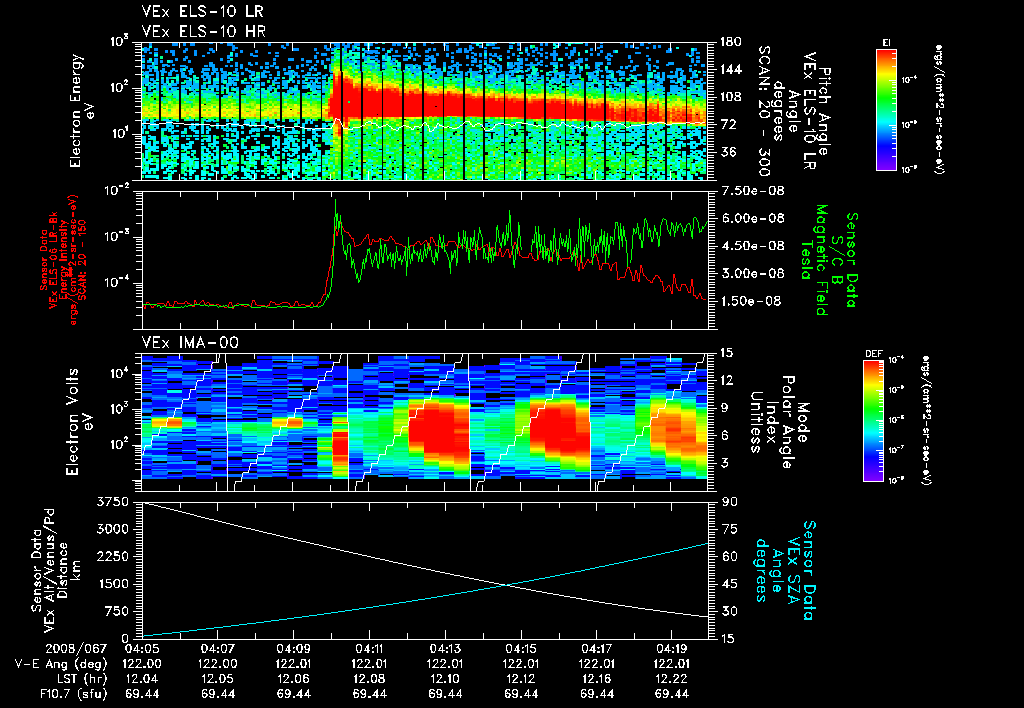
Task: Click the "2250" altitude tick label
Action: click(113, 556)
